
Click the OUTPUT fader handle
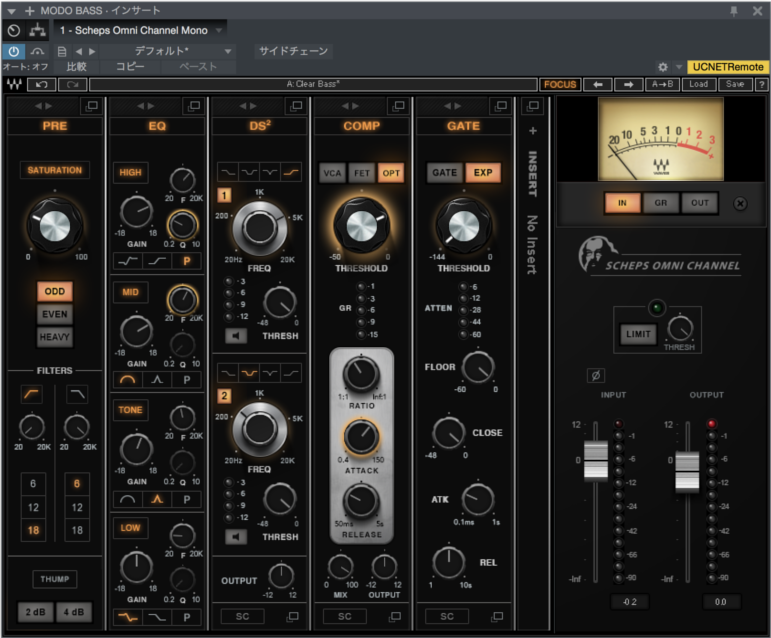point(687,471)
